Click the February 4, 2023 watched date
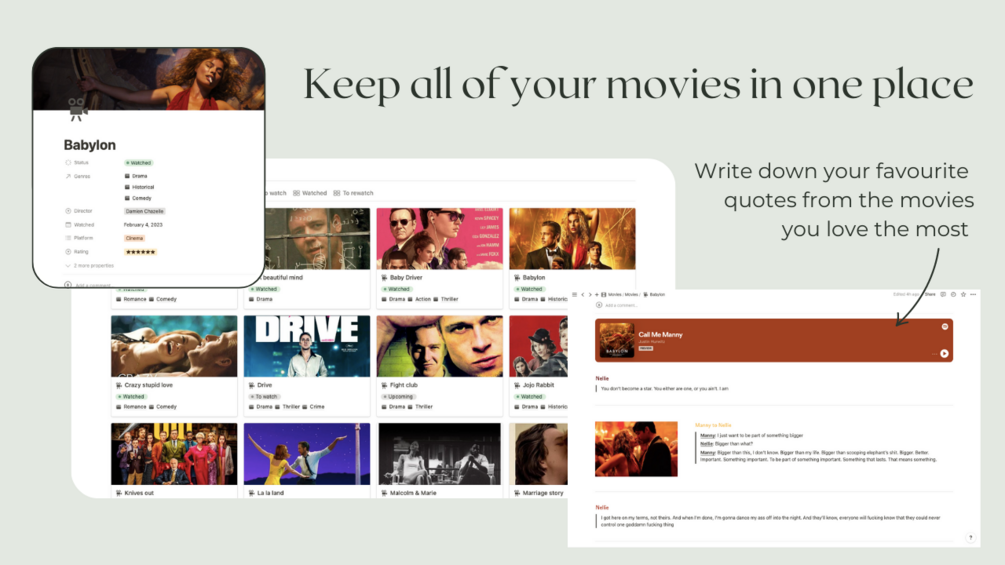This screenshot has height=565, width=1005. tap(143, 225)
